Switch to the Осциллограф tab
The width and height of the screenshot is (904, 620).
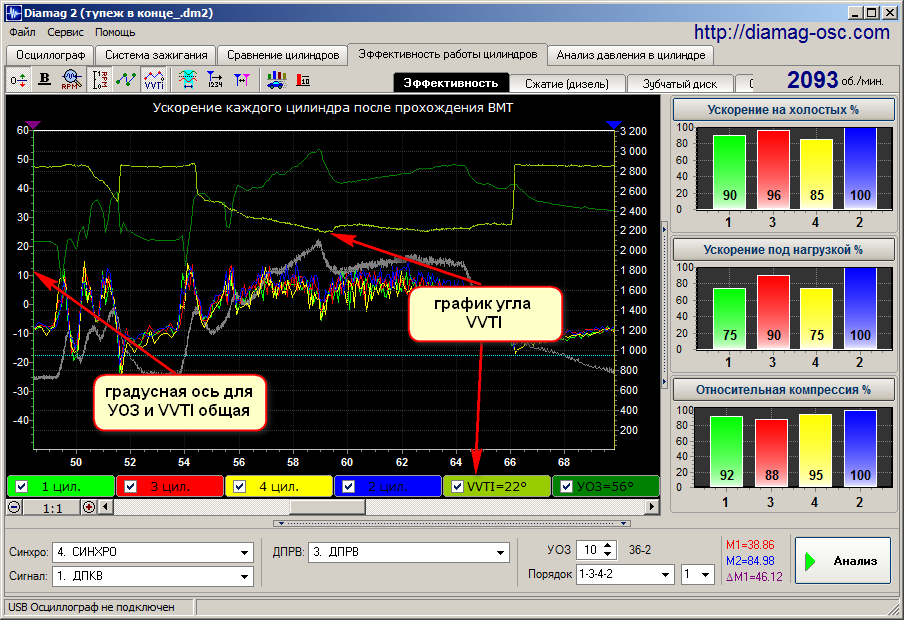(x=51, y=55)
